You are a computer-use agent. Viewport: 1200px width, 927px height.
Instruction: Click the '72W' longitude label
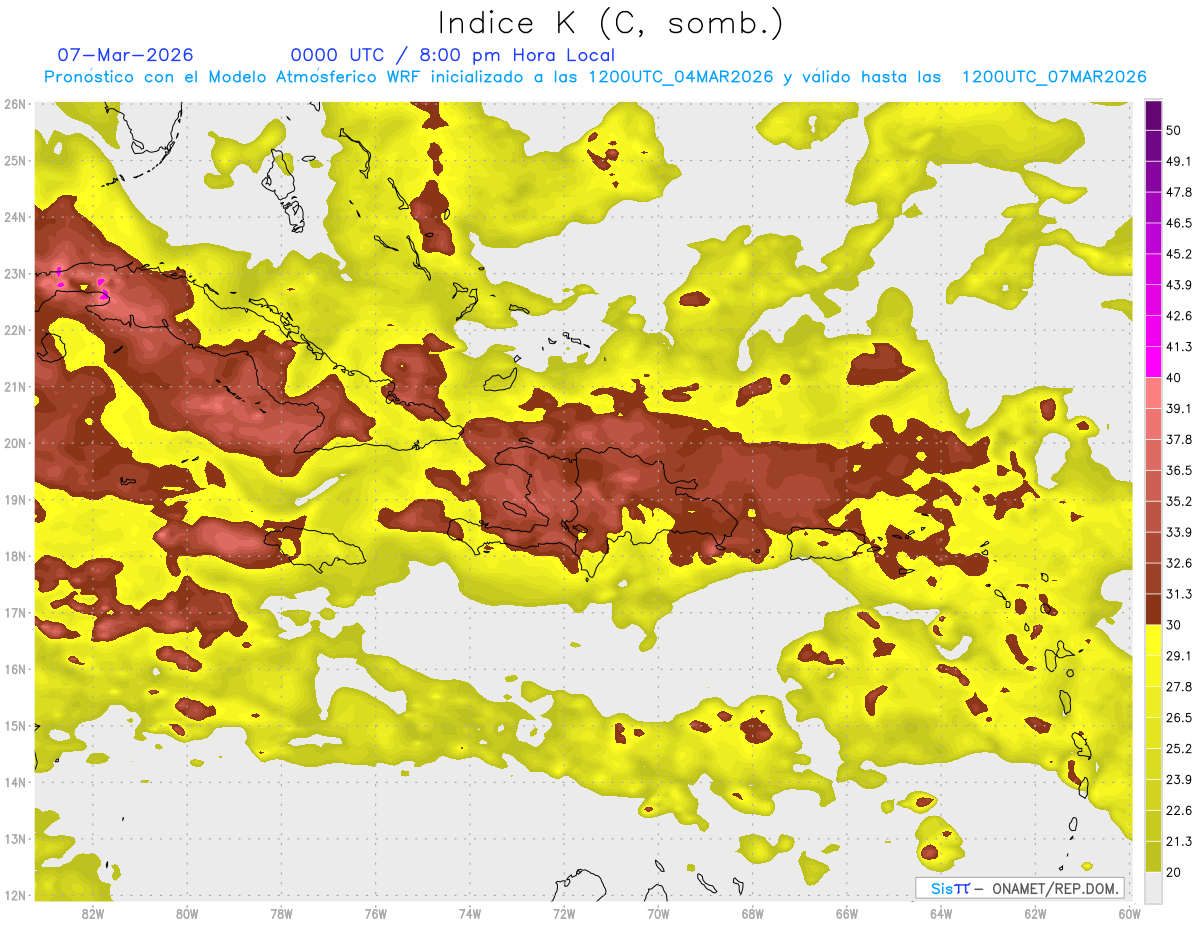click(x=563, y=914)
